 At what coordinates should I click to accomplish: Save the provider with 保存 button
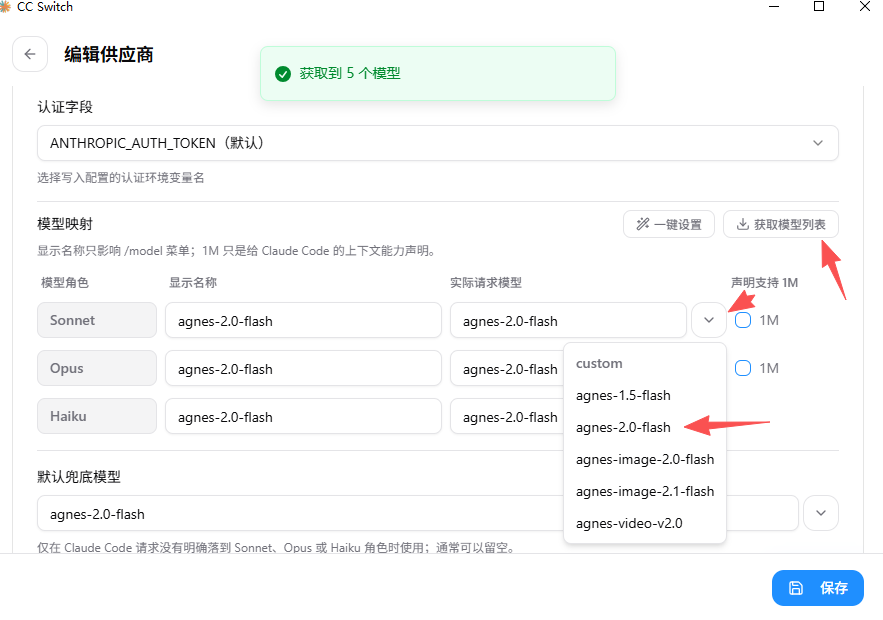tap(818, 588)
